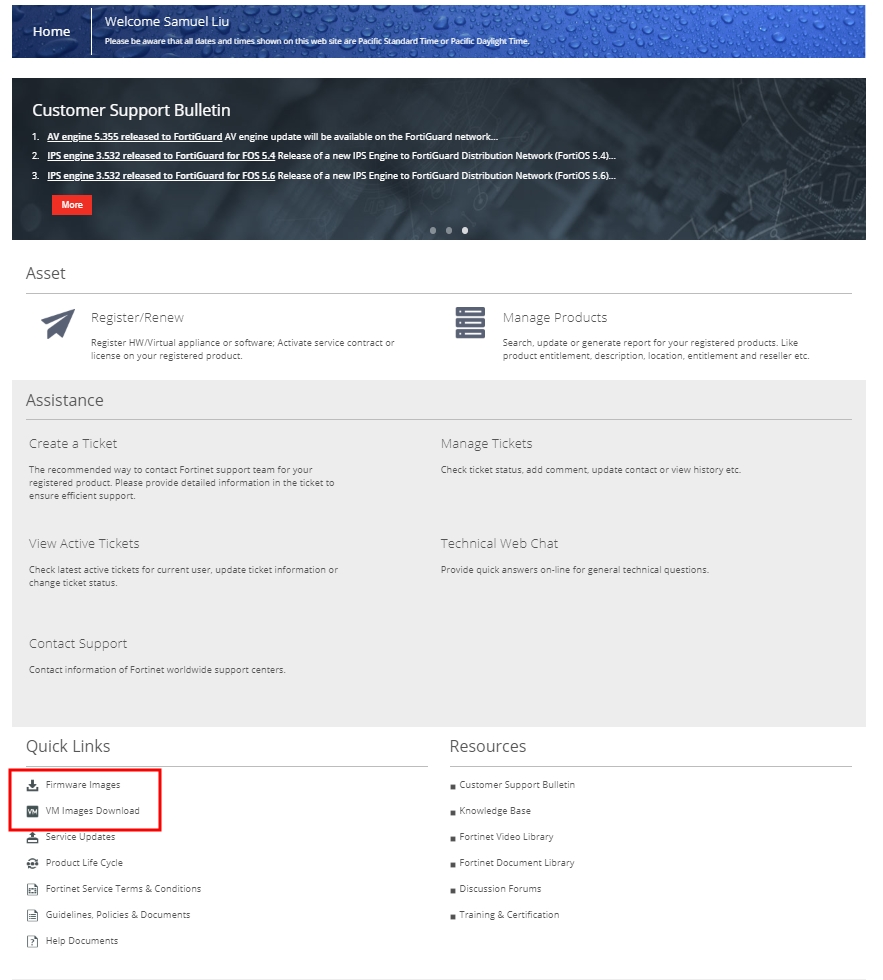Open the Manage Tickets link

[x=486, y=444]
